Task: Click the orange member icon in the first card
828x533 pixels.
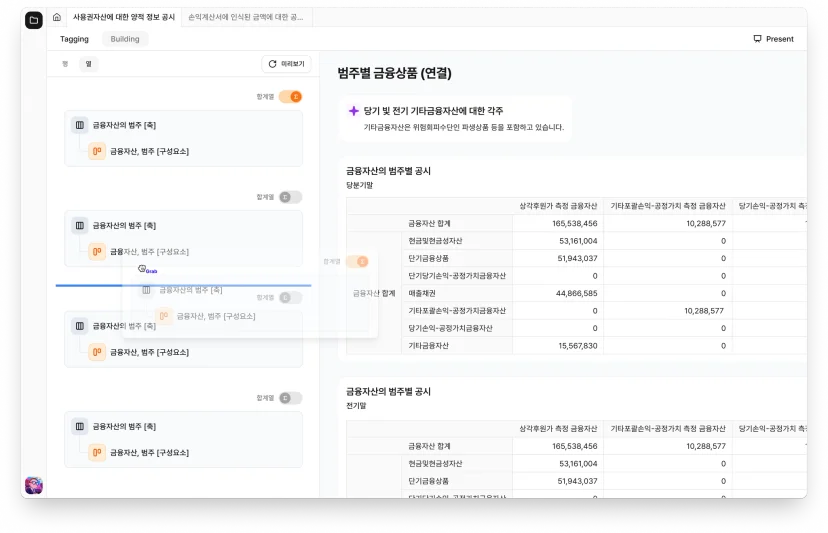Action: (97, 151)
